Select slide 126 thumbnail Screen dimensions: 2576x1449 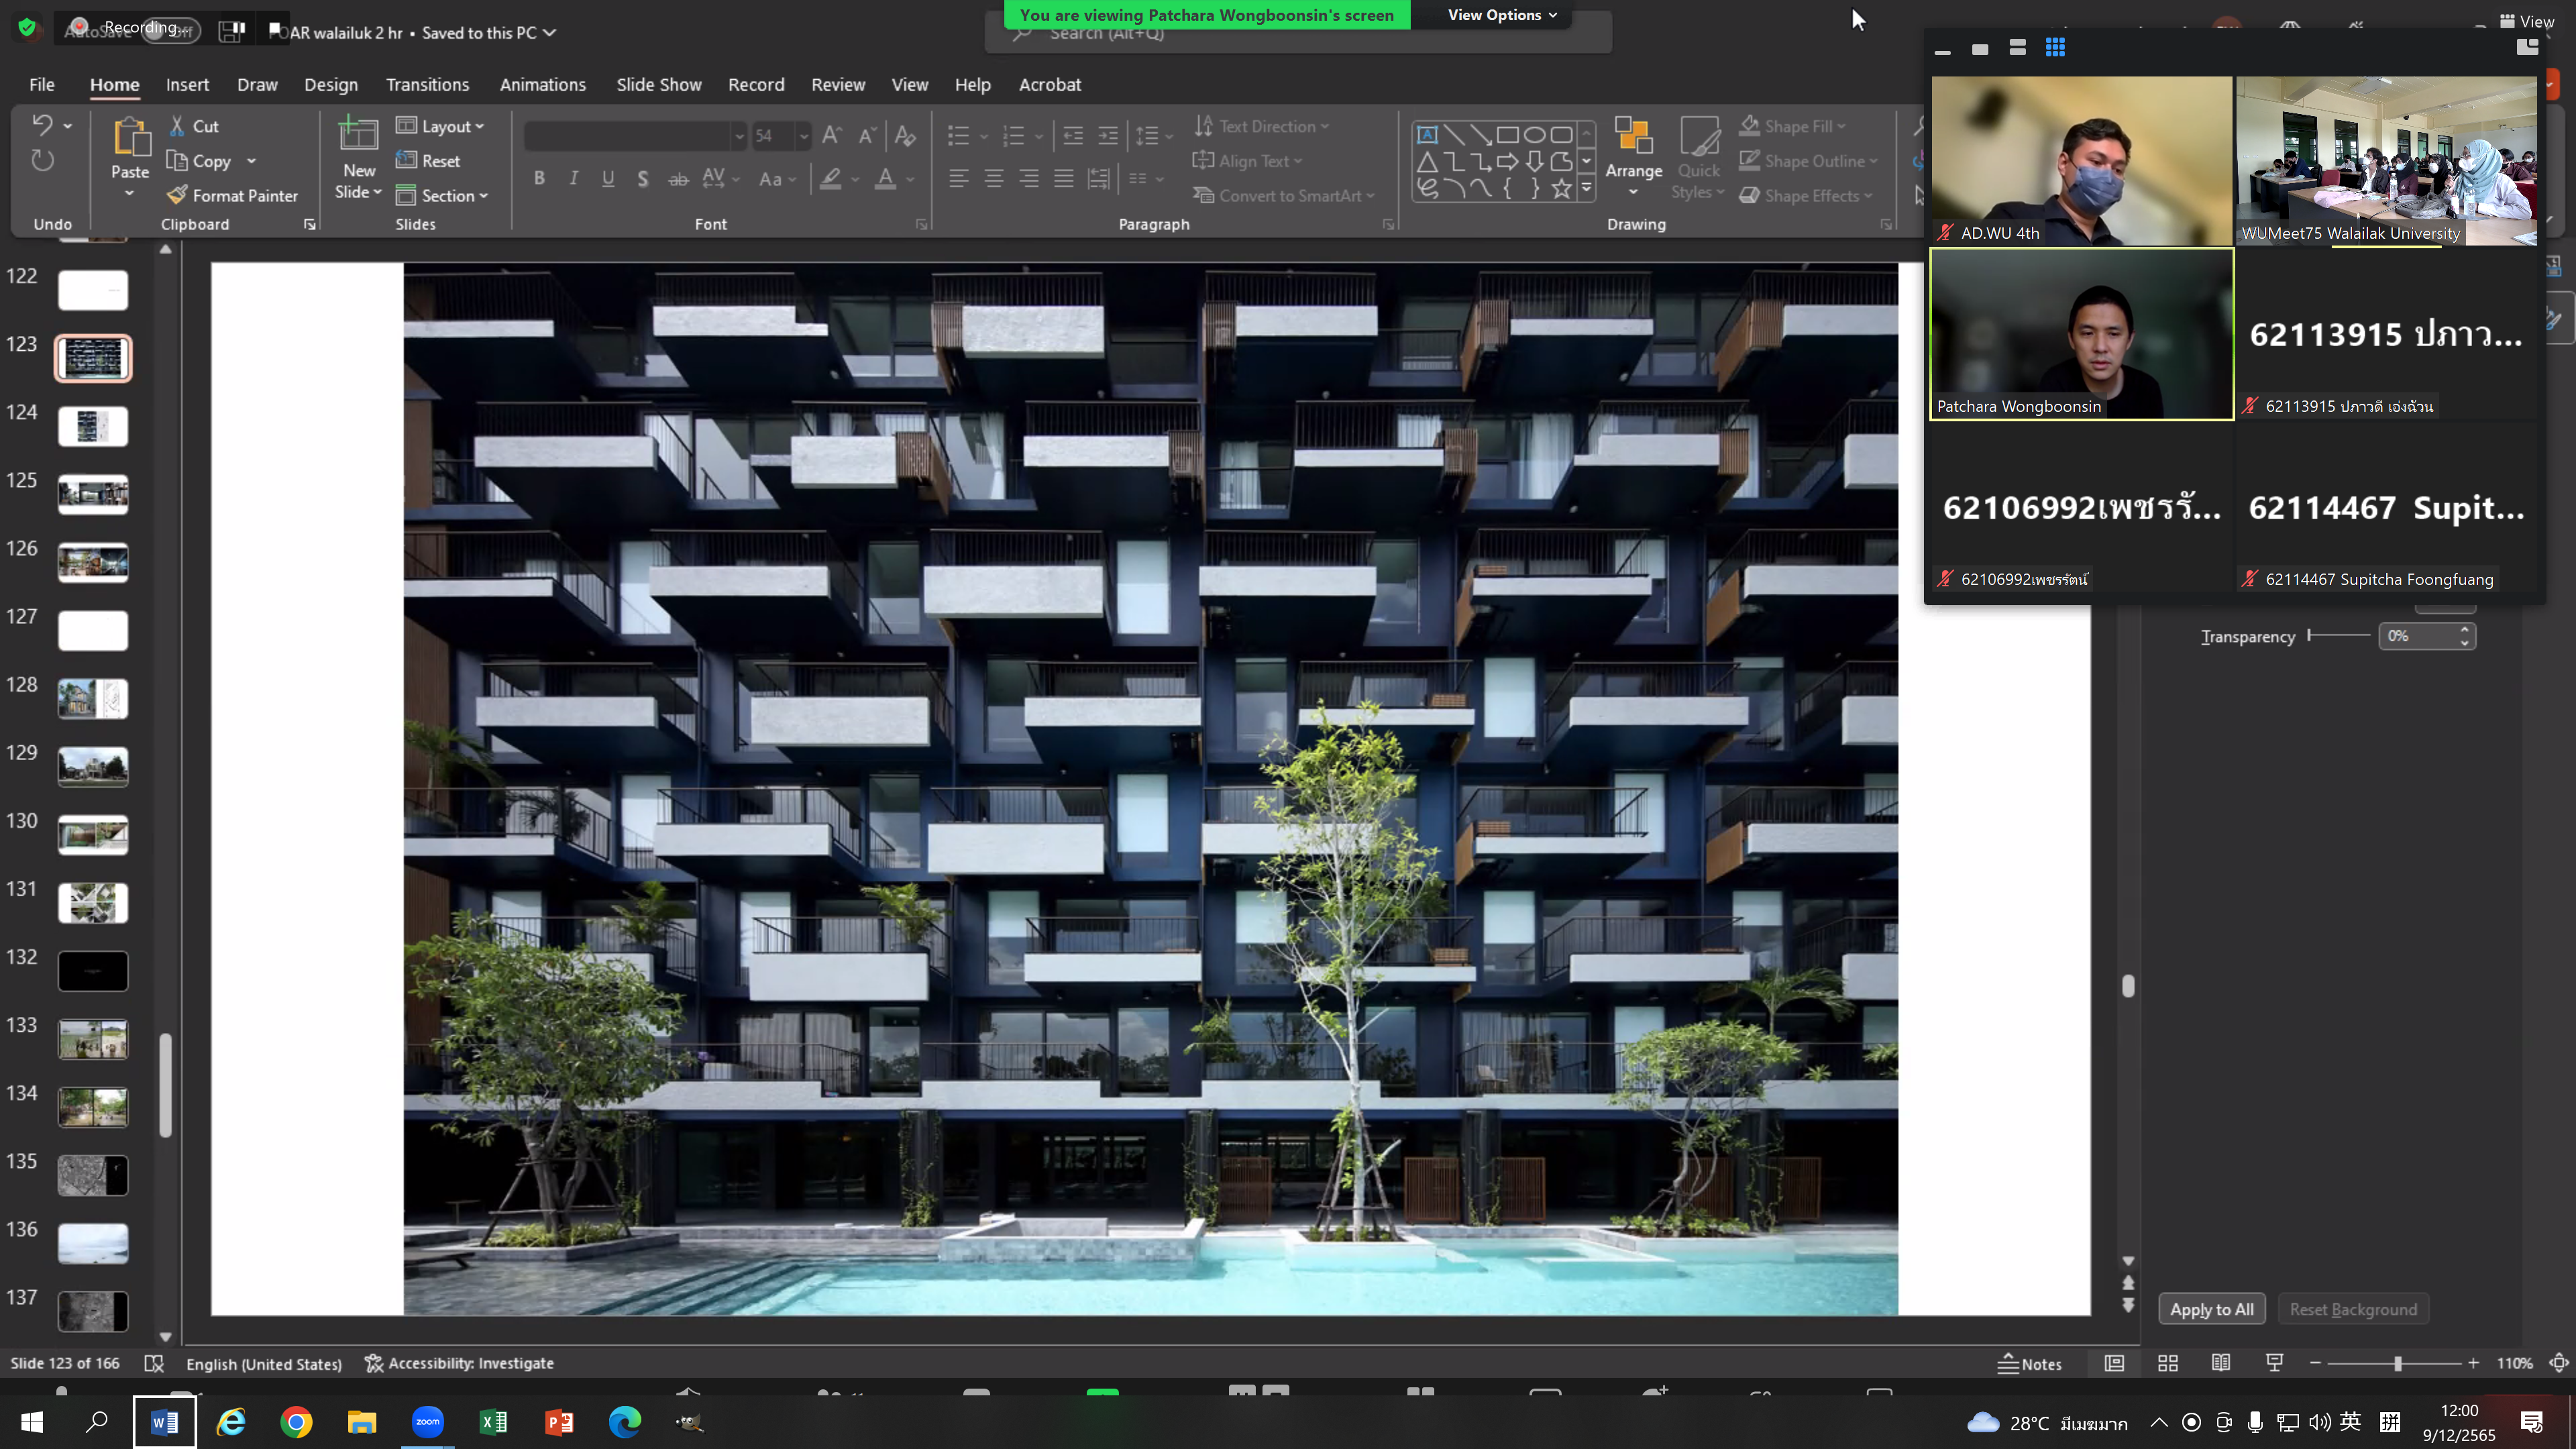pos(93,562)
